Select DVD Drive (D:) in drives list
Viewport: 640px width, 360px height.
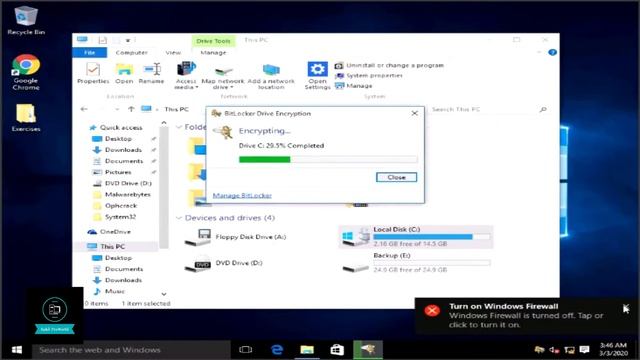(x=224, y=263)
